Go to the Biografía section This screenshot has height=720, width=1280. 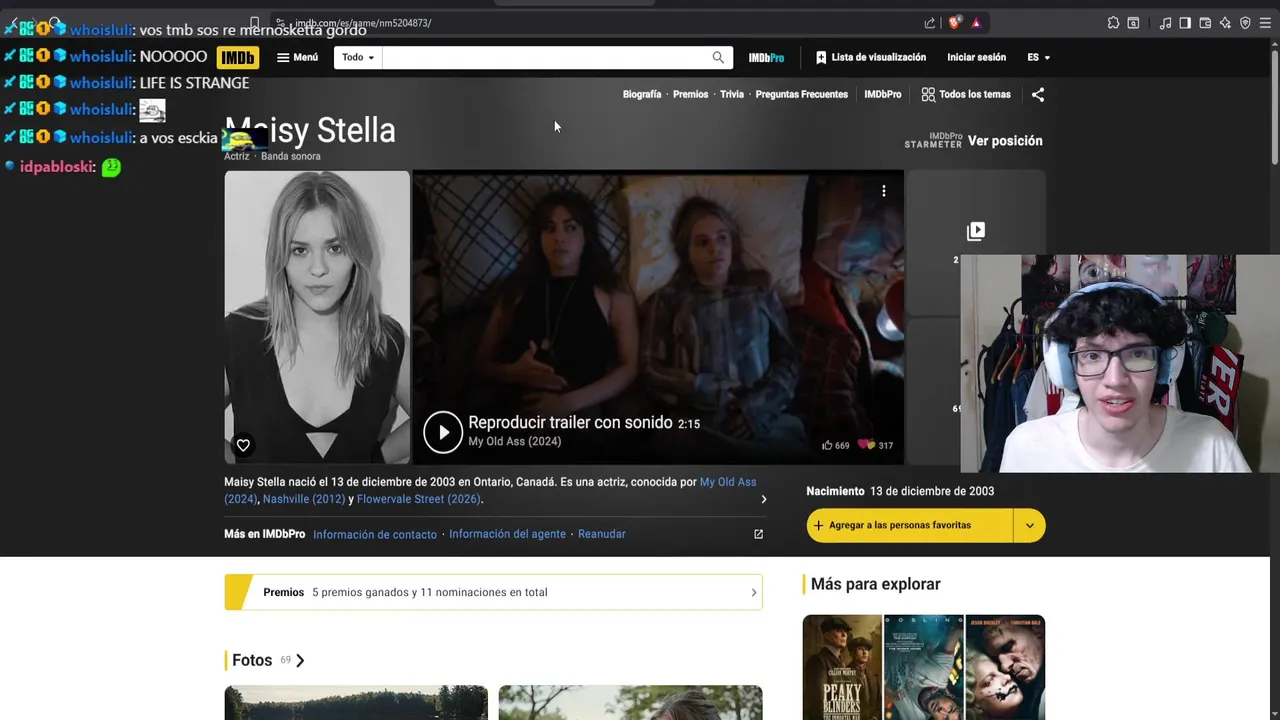642,94
